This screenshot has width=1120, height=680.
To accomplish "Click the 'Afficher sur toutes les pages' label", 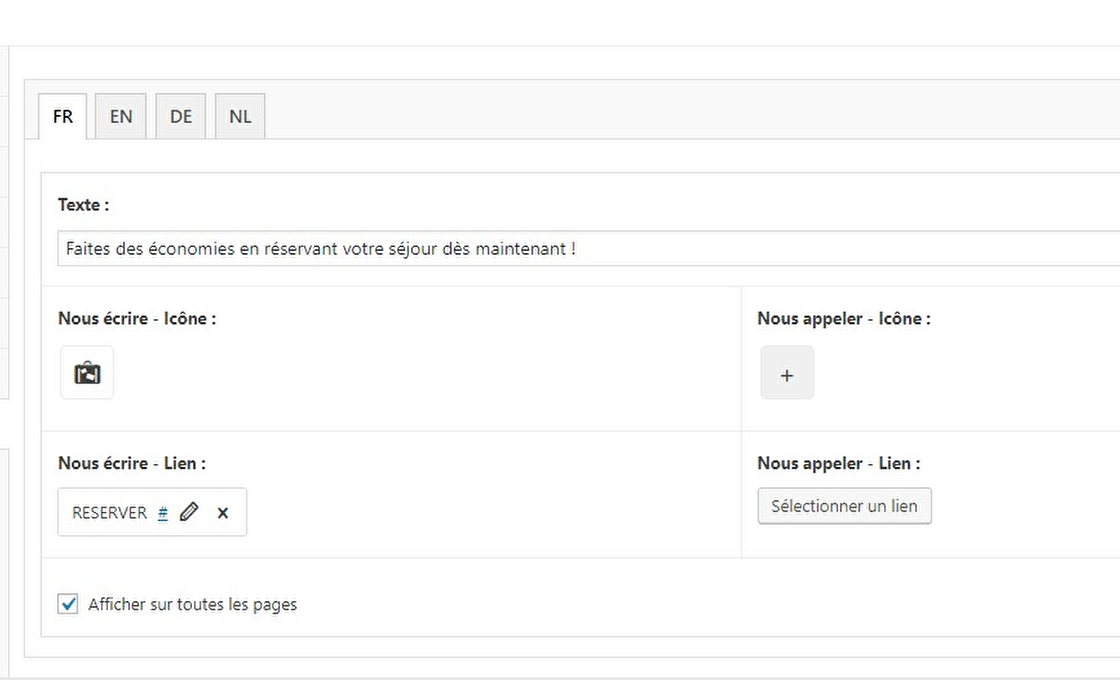I will pos(192,604).
